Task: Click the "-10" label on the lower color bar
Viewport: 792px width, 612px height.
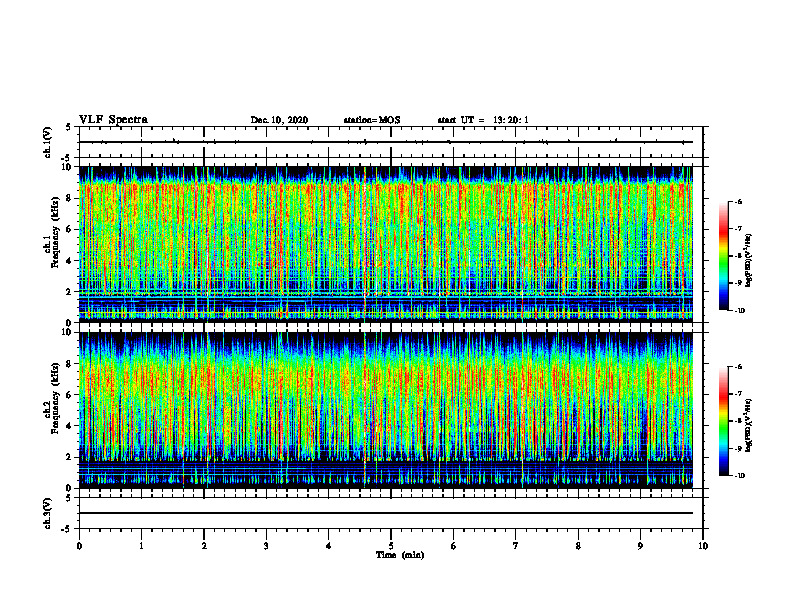Action: click(739, 476)
